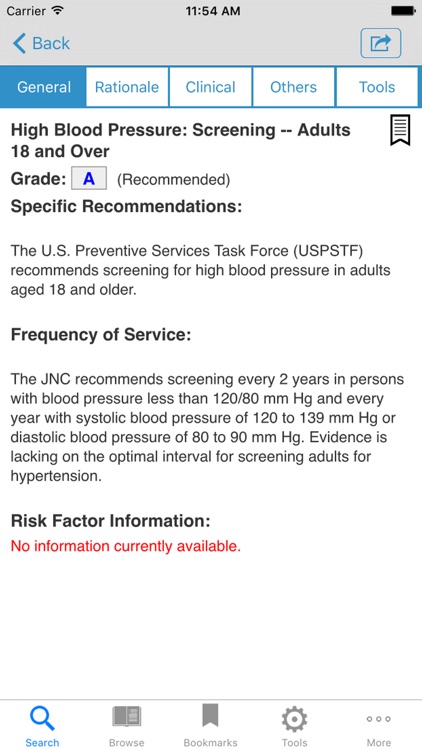Viewport: 422px width, 750px height.
Task: Switch to the Clinical tab
Action: [211, 87]
